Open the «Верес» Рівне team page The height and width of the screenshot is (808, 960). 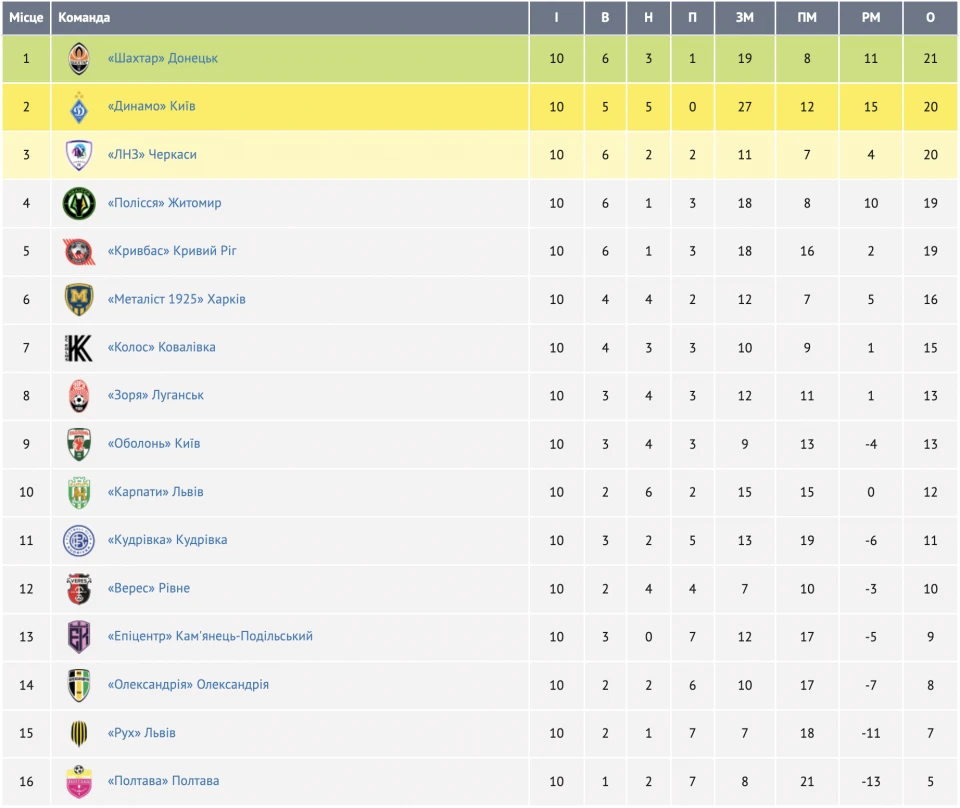click(x=148, y=588)
